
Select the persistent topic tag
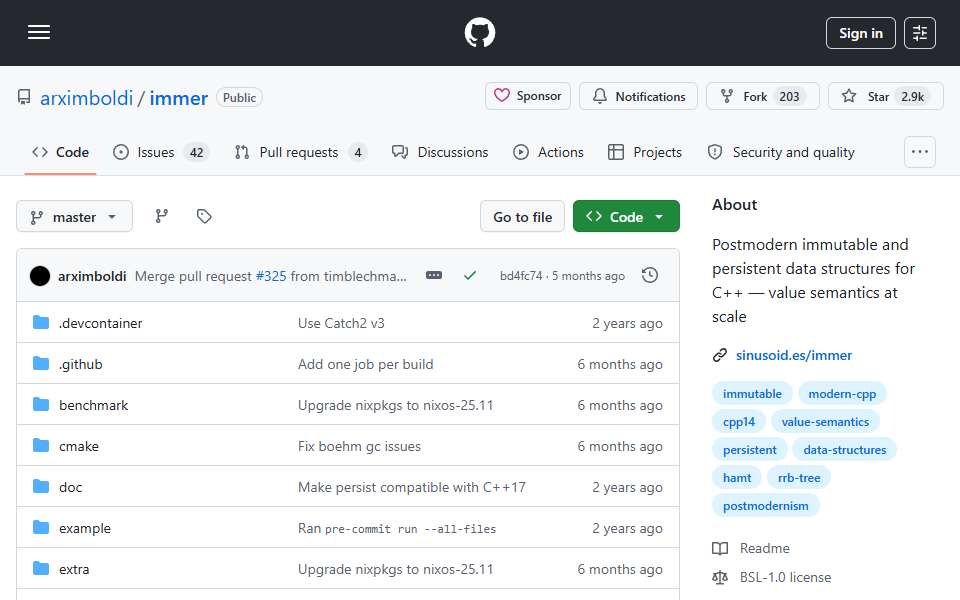pyautogui.click(x=749, y=450)
